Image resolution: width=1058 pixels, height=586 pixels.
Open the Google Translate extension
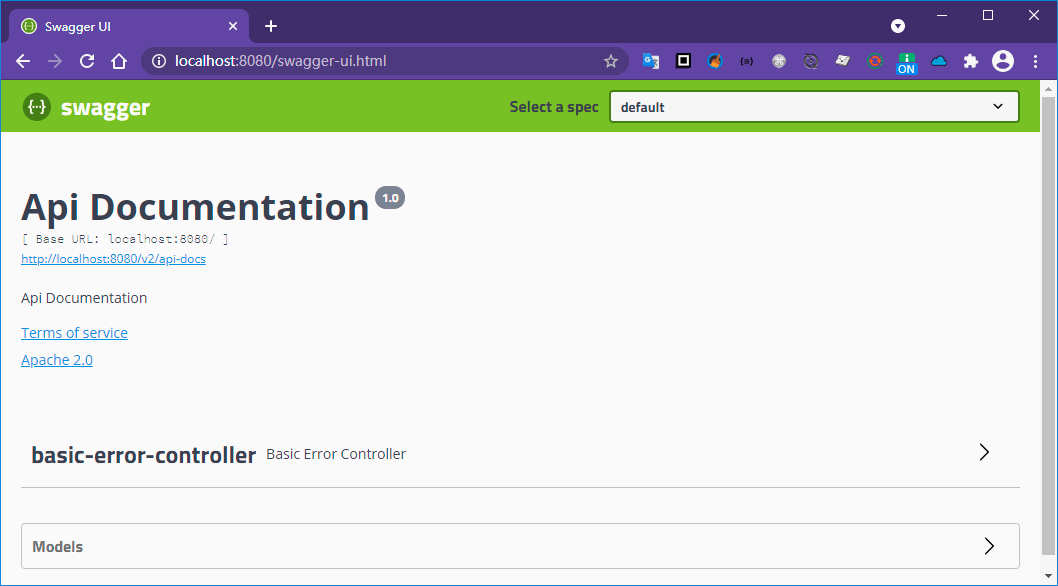coord(651,61)
